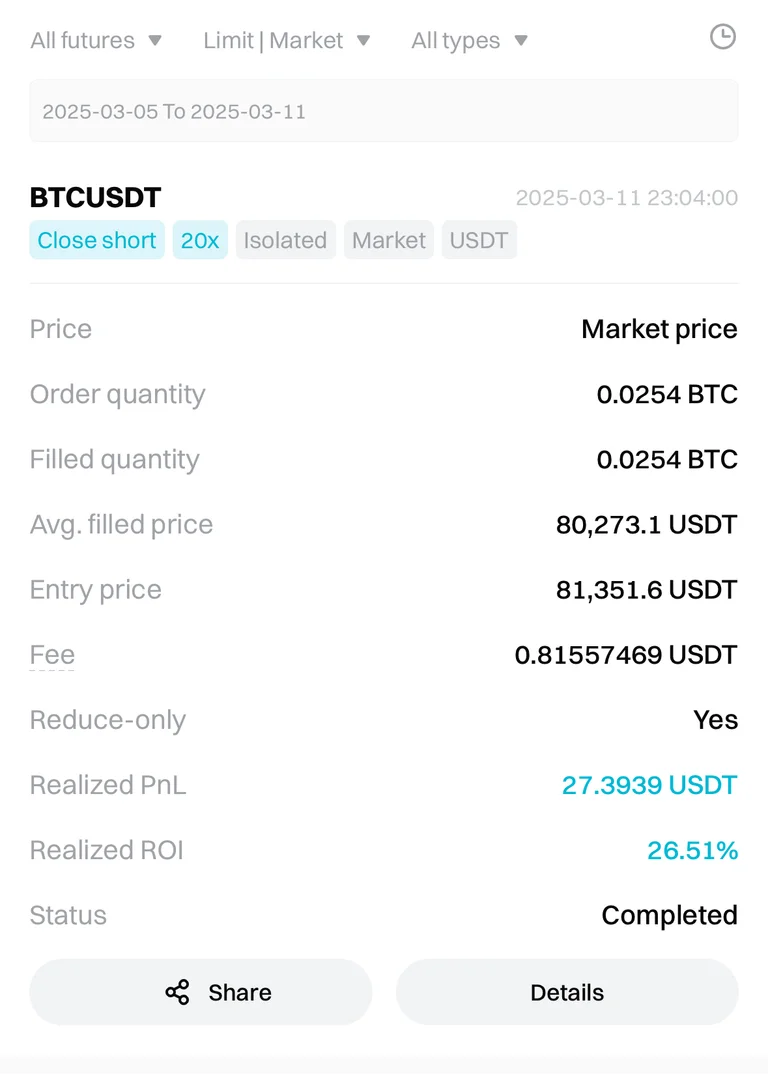Tap the BTCUSDT pair title
This screenshot has width=768, height=1080.
tap(96, 197)
